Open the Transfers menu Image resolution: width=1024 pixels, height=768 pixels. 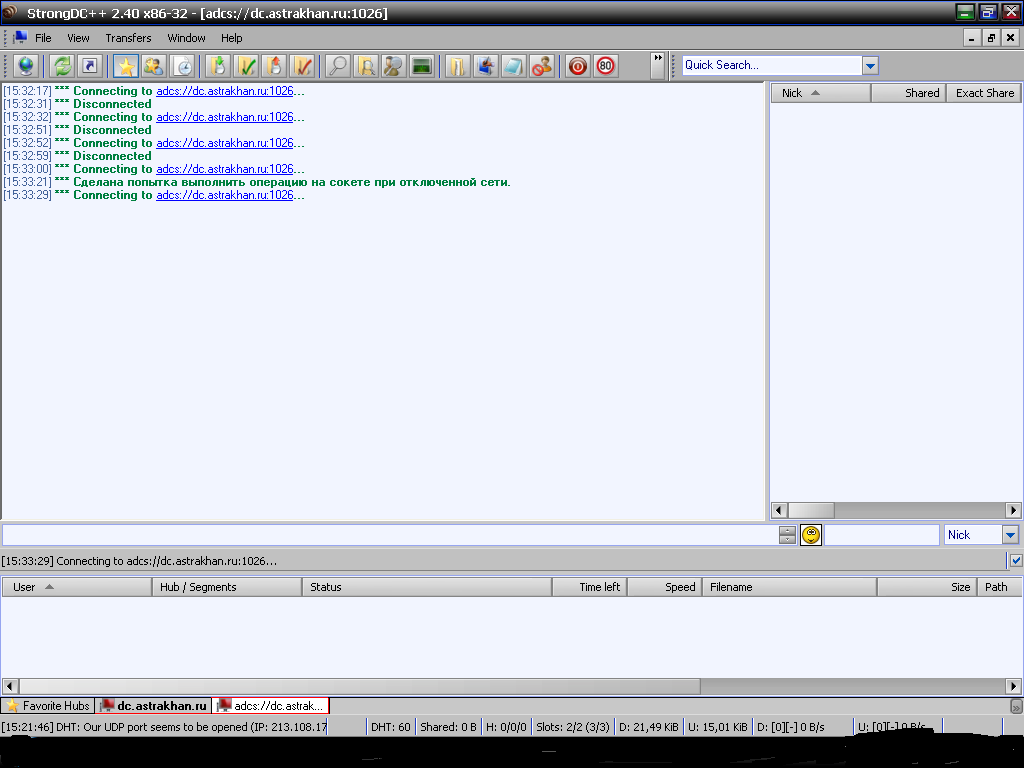(x=128, y=38)
